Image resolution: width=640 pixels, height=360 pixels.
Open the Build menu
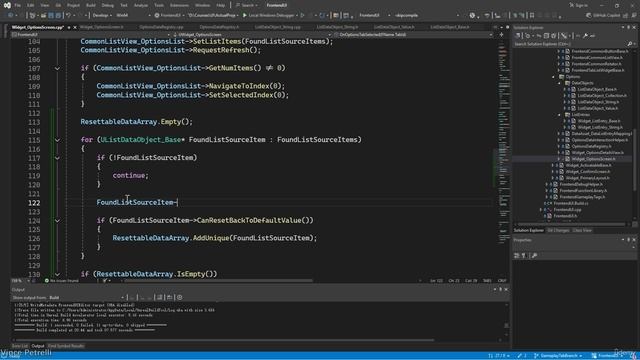(x=91, y=5)
